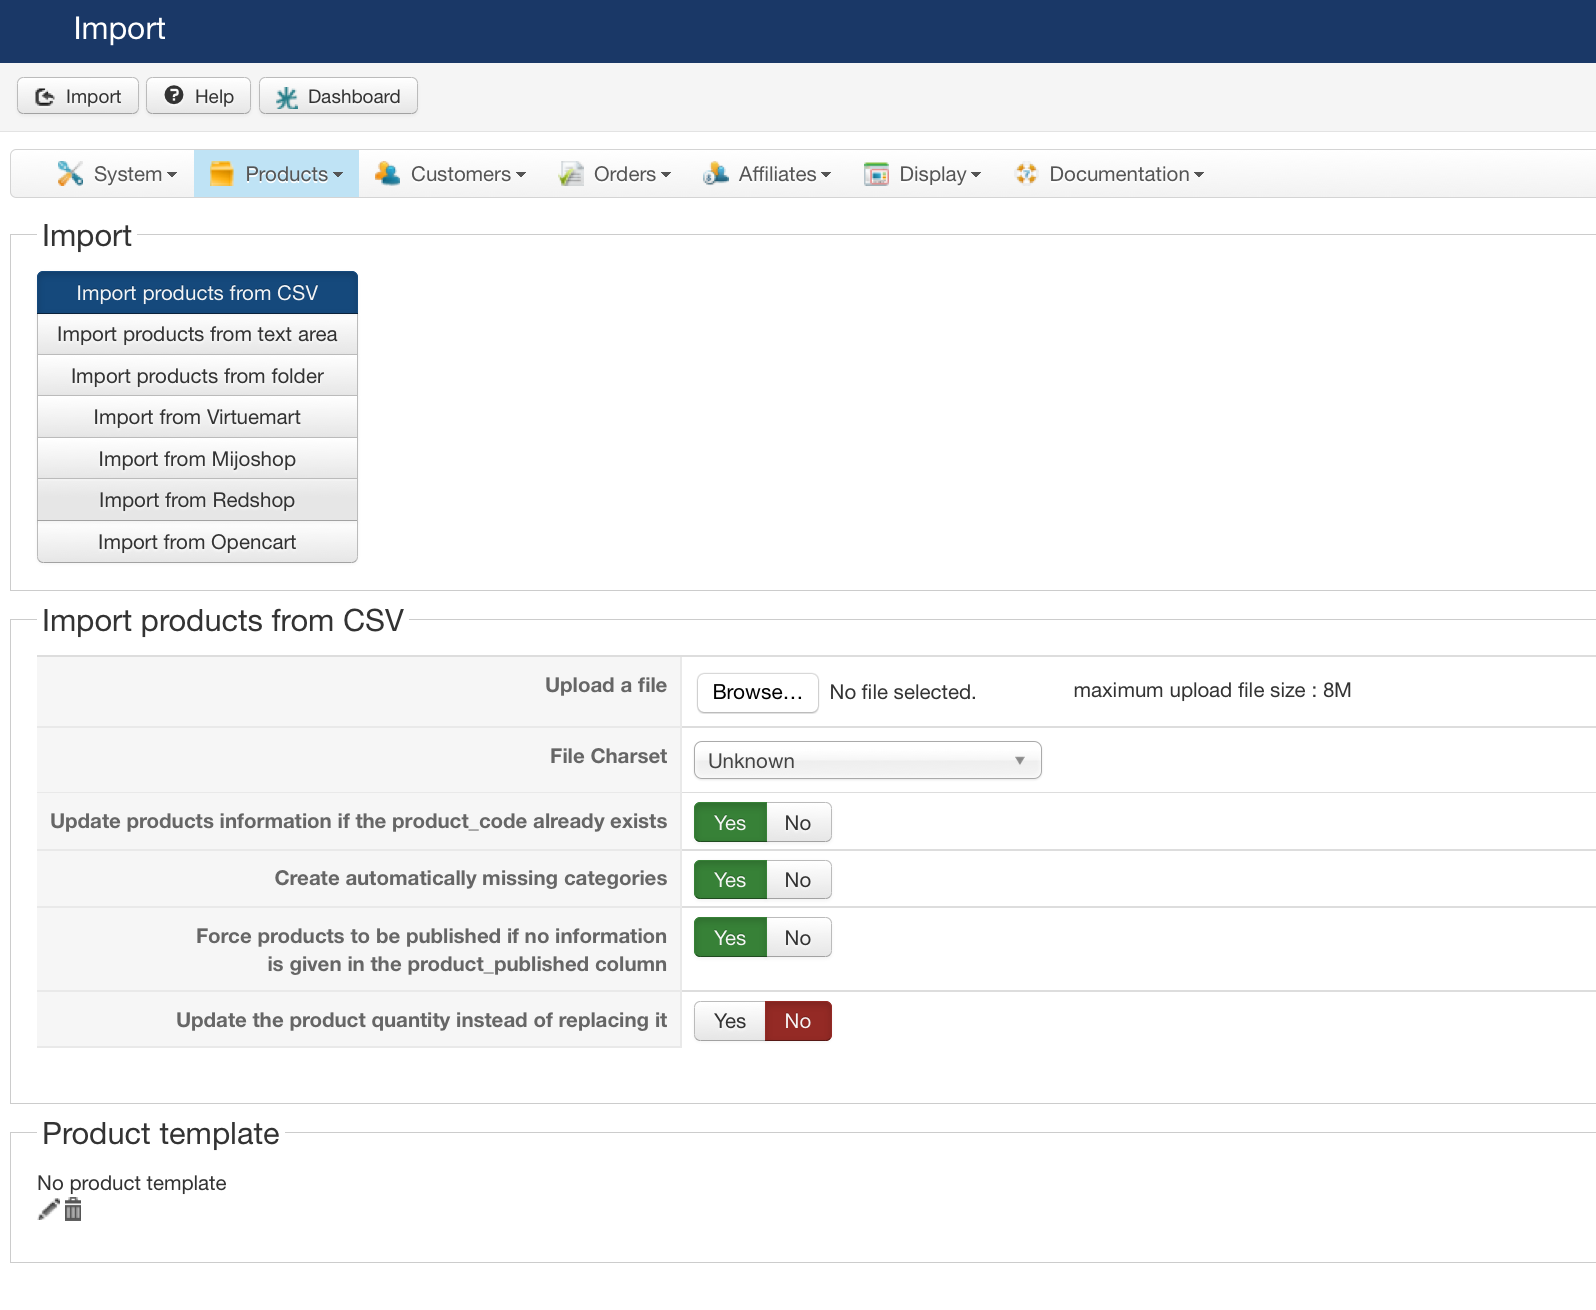
Task: Click the 'Create automatically missing categories' label
Action: click(x=471, y=878)
